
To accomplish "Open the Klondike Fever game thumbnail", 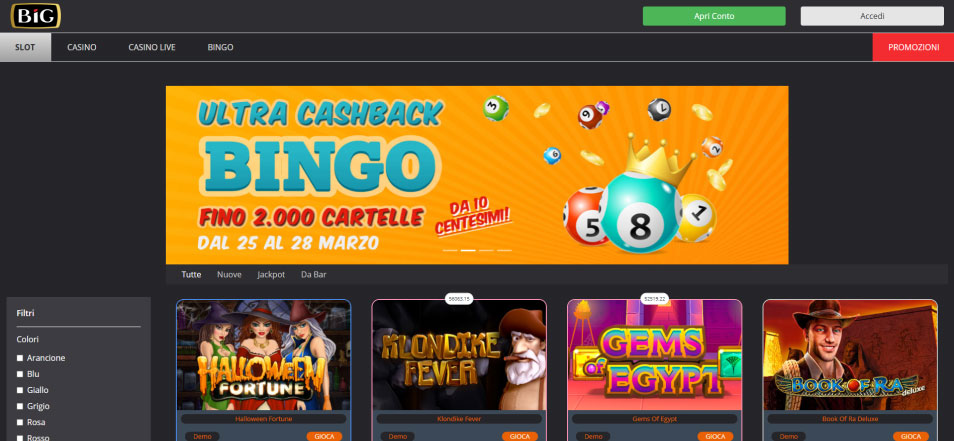I will 459,355.
